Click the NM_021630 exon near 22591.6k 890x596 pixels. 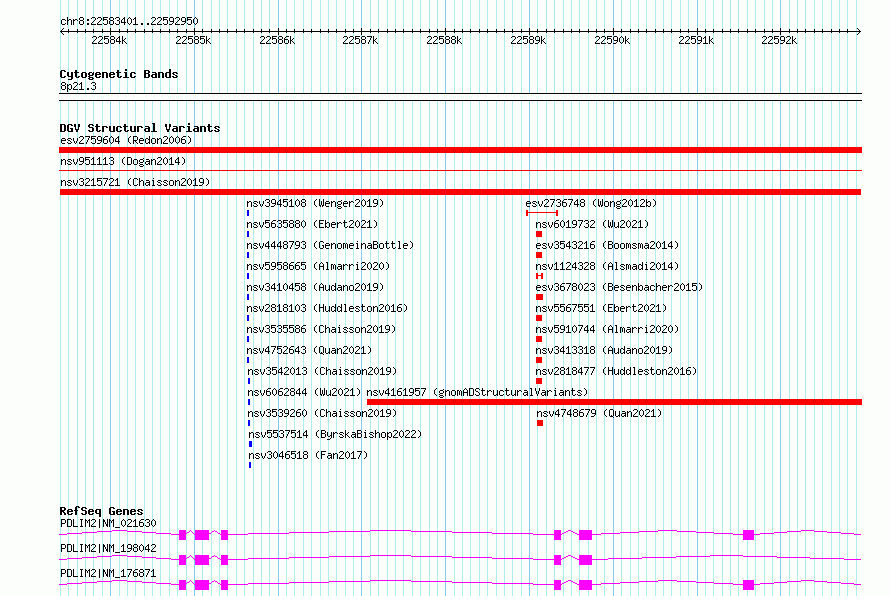point(749,535)
